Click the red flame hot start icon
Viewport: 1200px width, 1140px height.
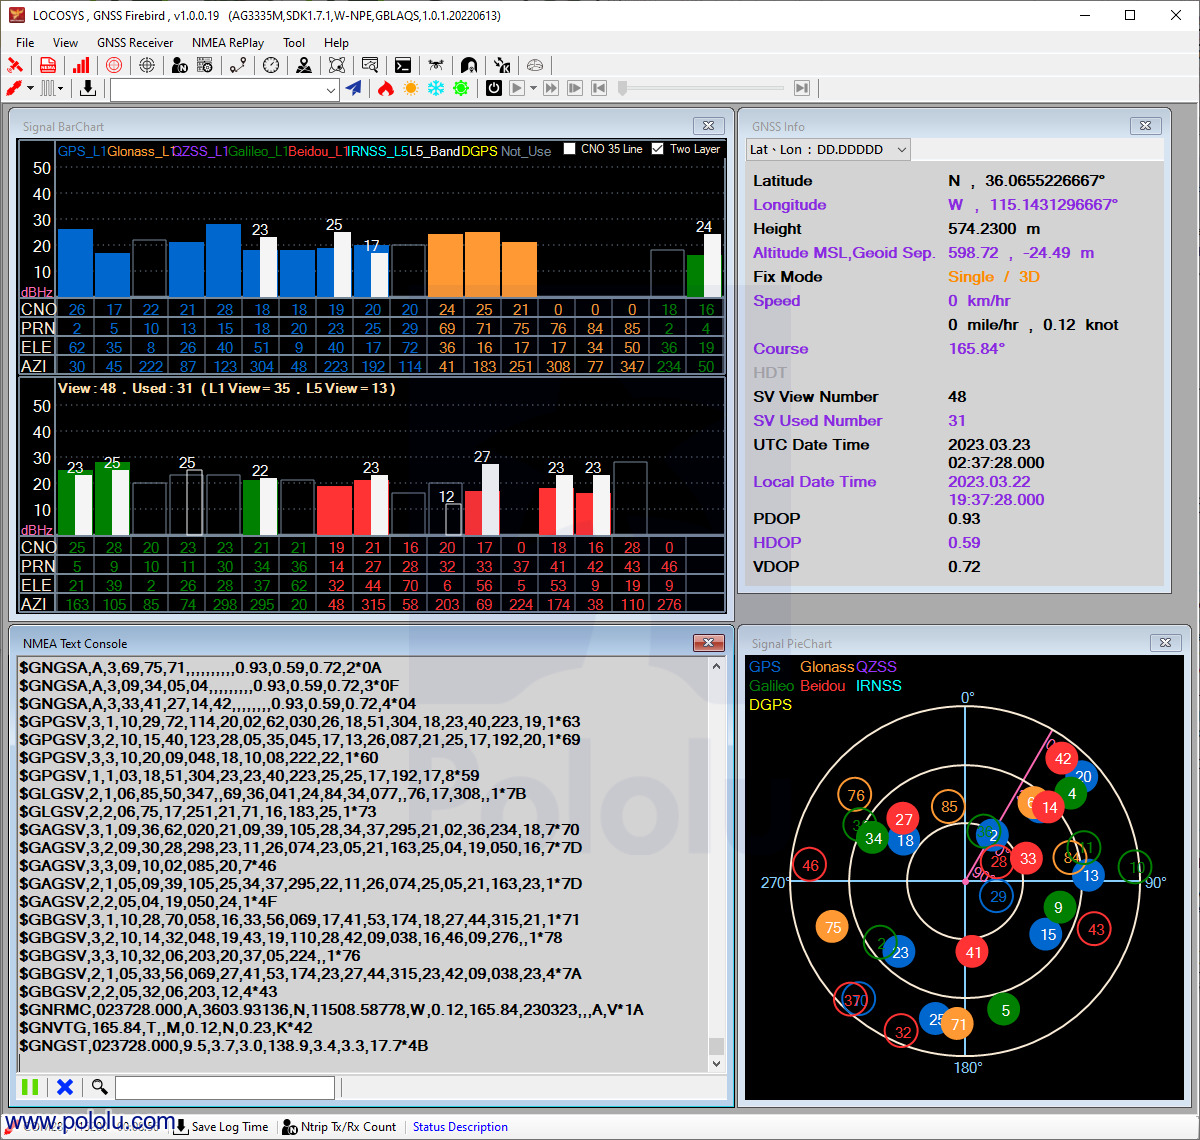coord(386,89)
